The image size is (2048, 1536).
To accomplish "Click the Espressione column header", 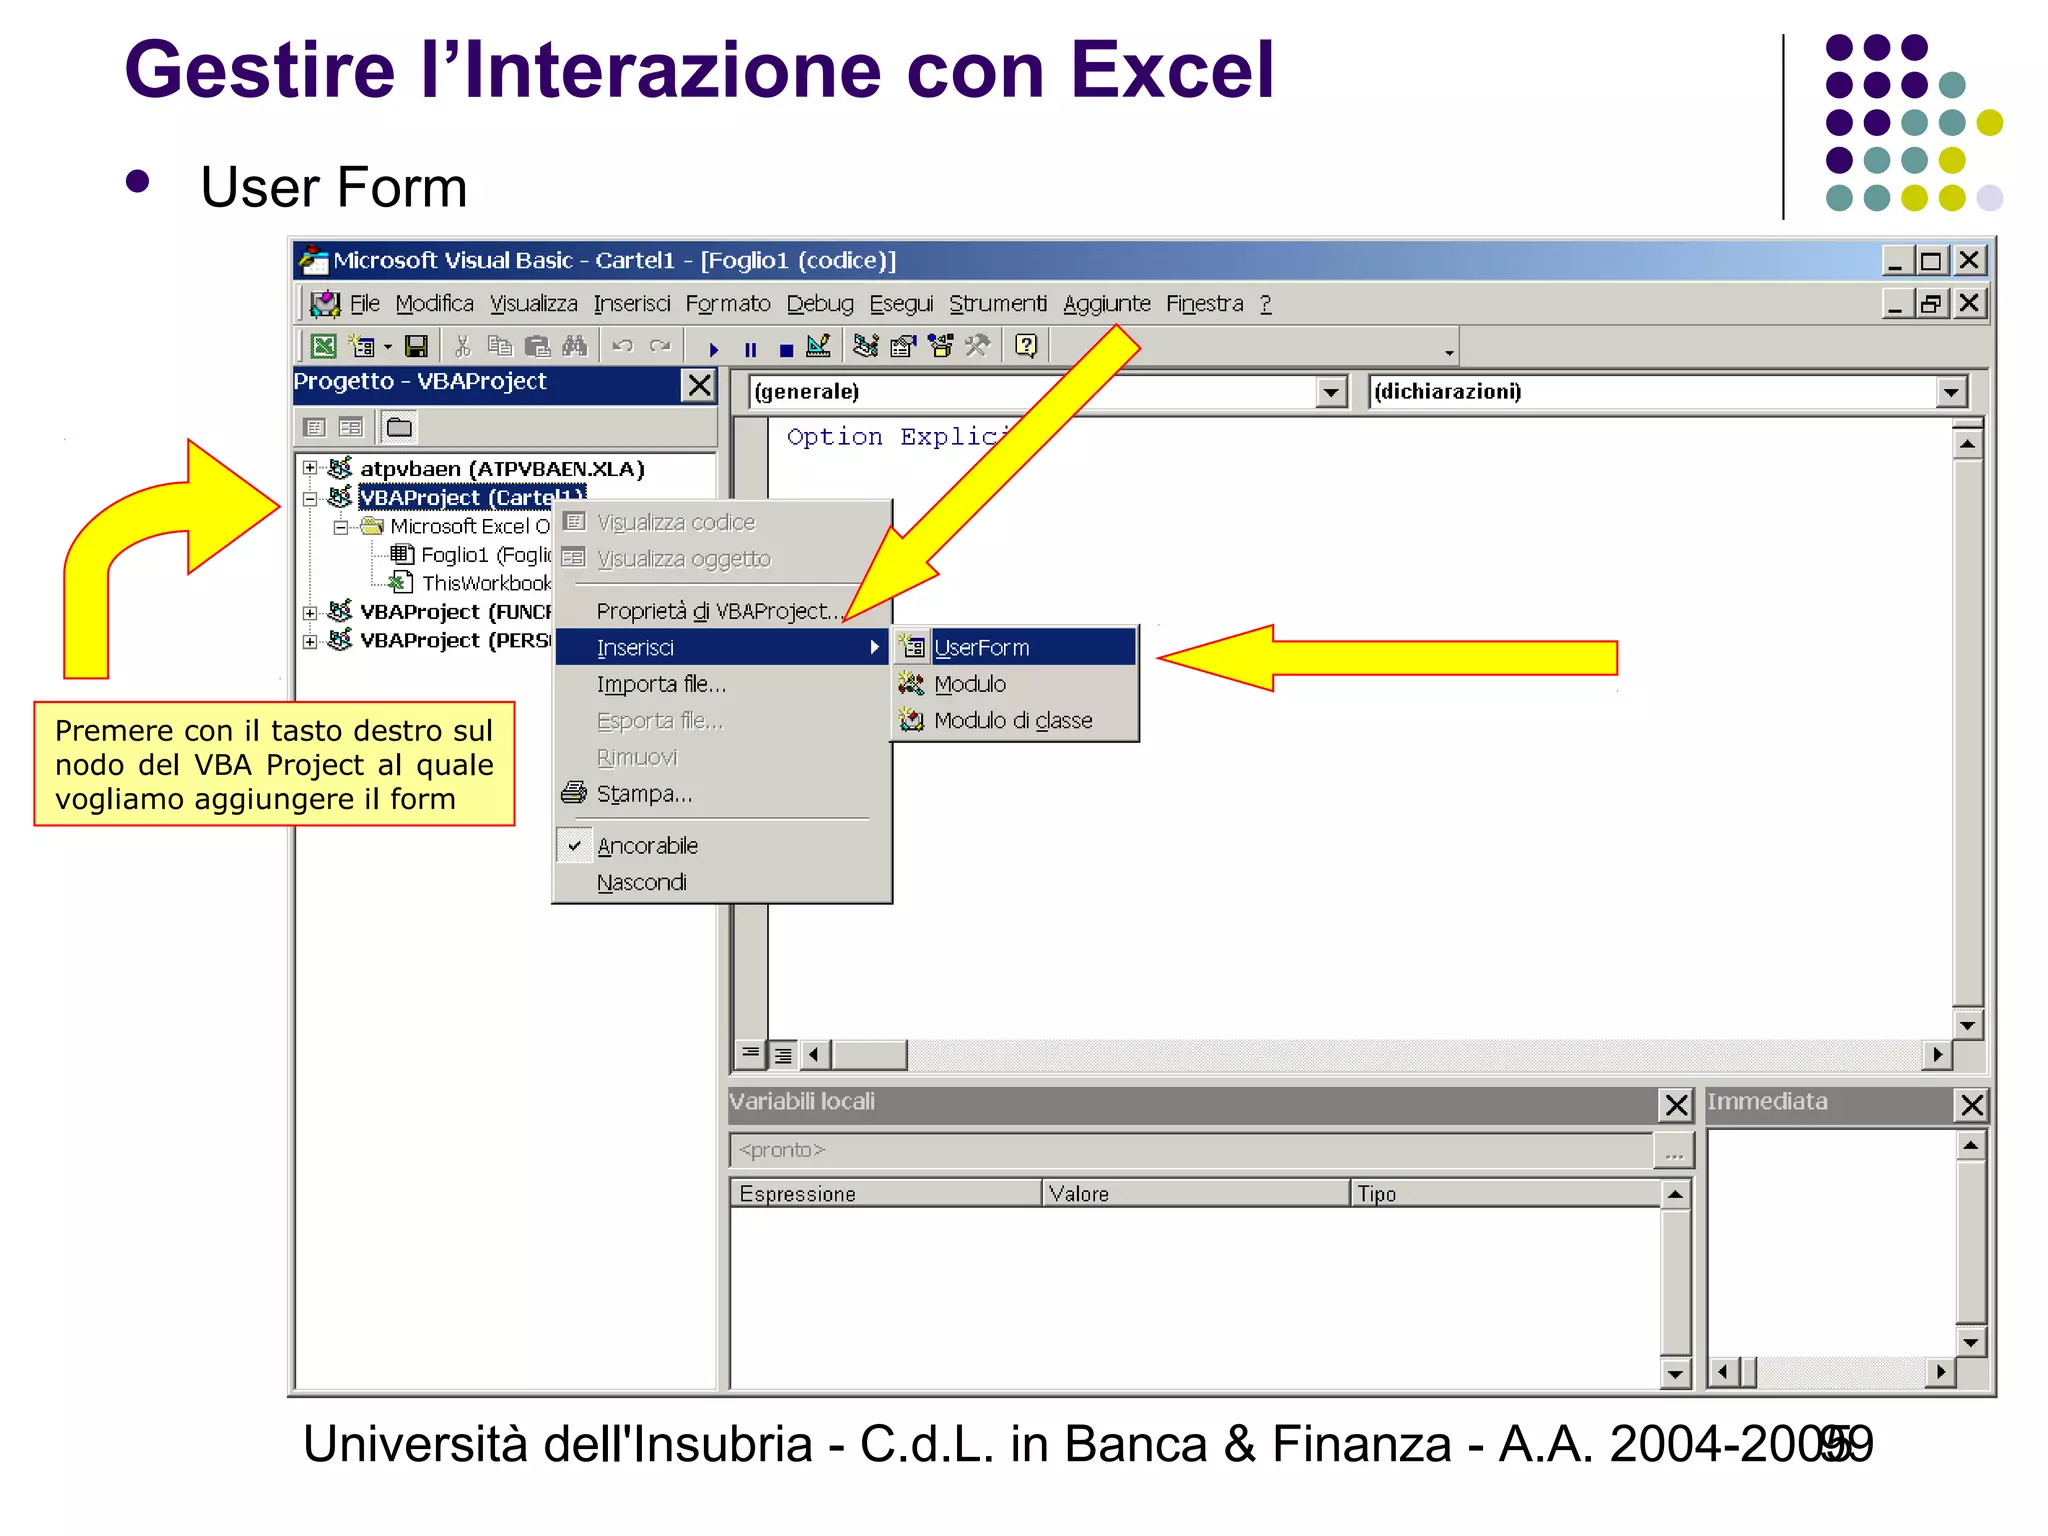I will click(x=886, y=1194).
